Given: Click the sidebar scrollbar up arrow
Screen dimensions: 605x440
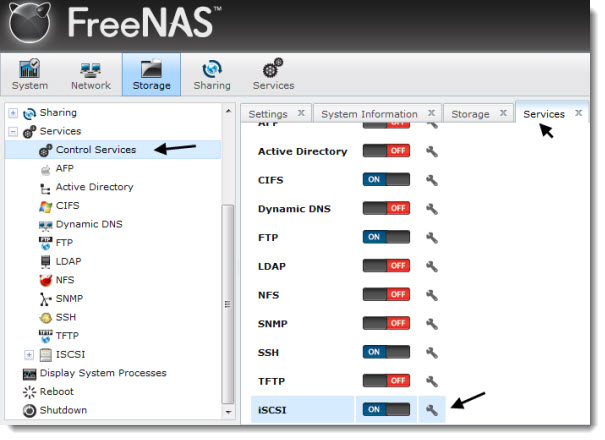Looking at the screenshot, I should [x=228, y=111].
